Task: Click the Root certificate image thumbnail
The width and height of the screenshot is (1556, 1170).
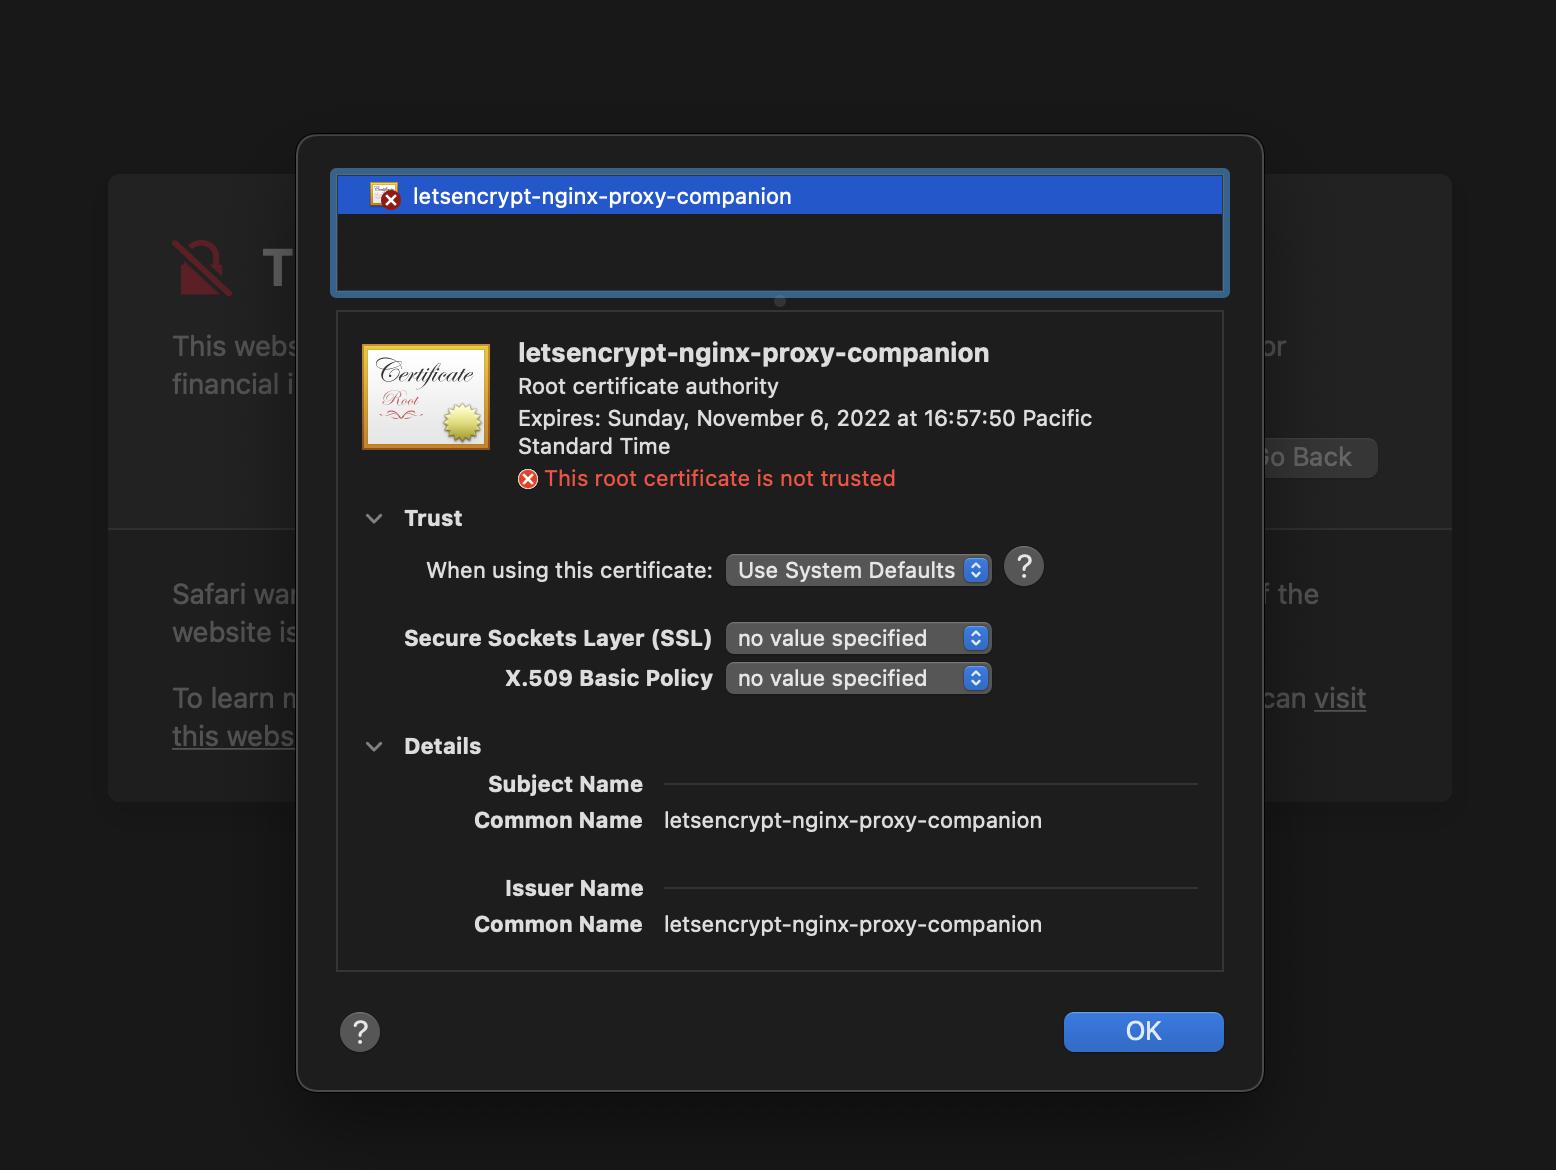Action: click(426, 396)
